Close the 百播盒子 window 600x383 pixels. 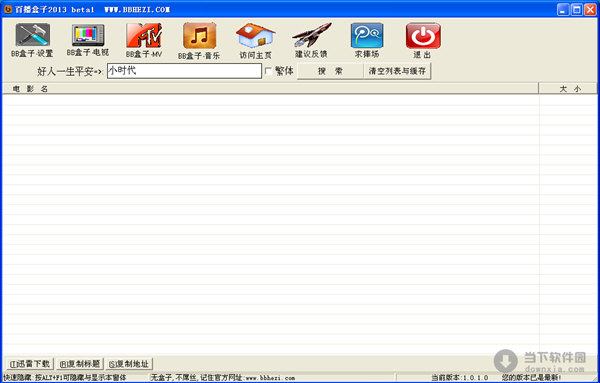tap(590, 10)
